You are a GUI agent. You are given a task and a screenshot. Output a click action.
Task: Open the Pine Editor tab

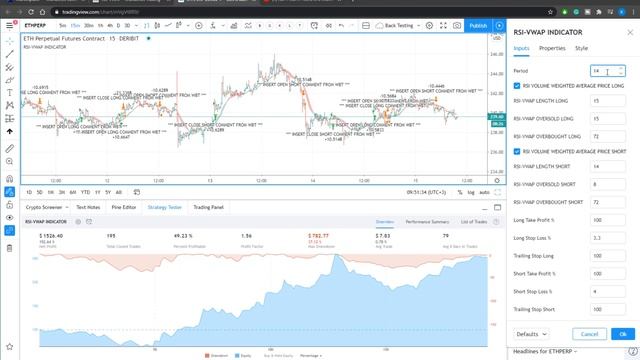tap(124, 207)
